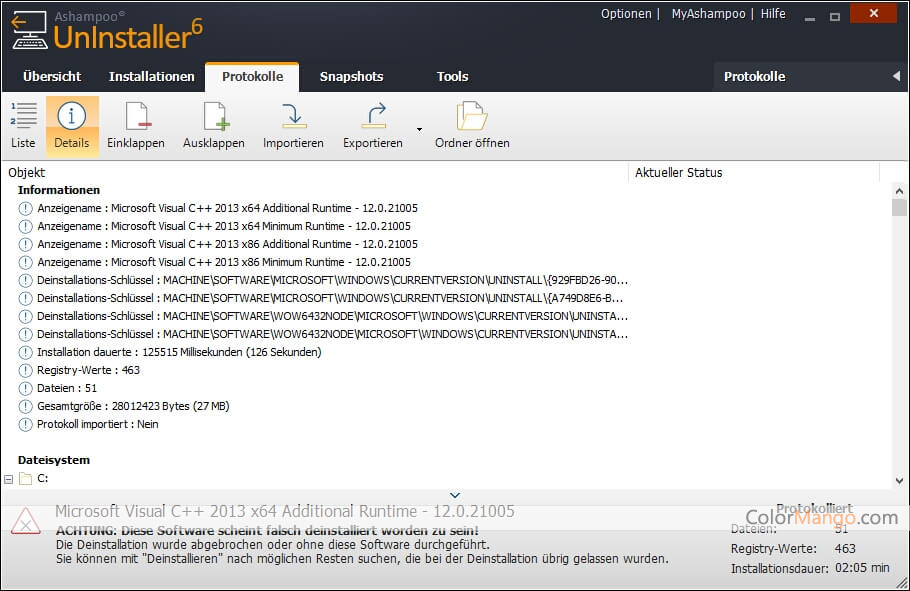The width and height of the screenshot is (910, 591).
Task: Close the UnInstaller window
Action: pos(873,13)
